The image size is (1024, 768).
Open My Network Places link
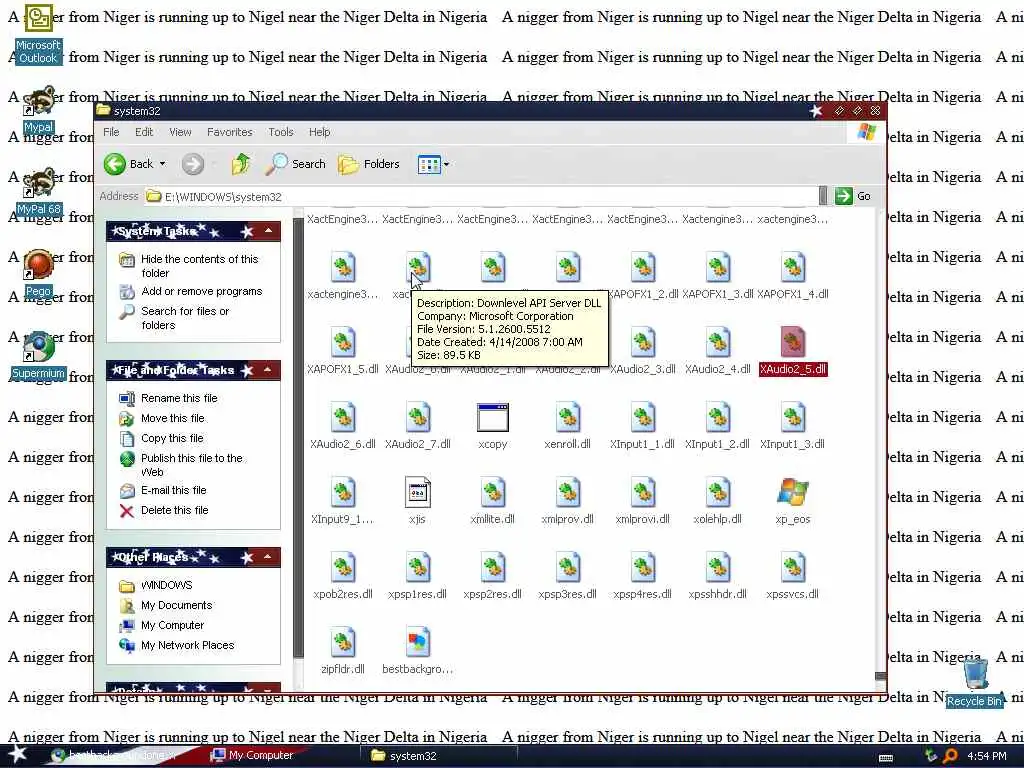pyautogui.click(x=187, y=645)
